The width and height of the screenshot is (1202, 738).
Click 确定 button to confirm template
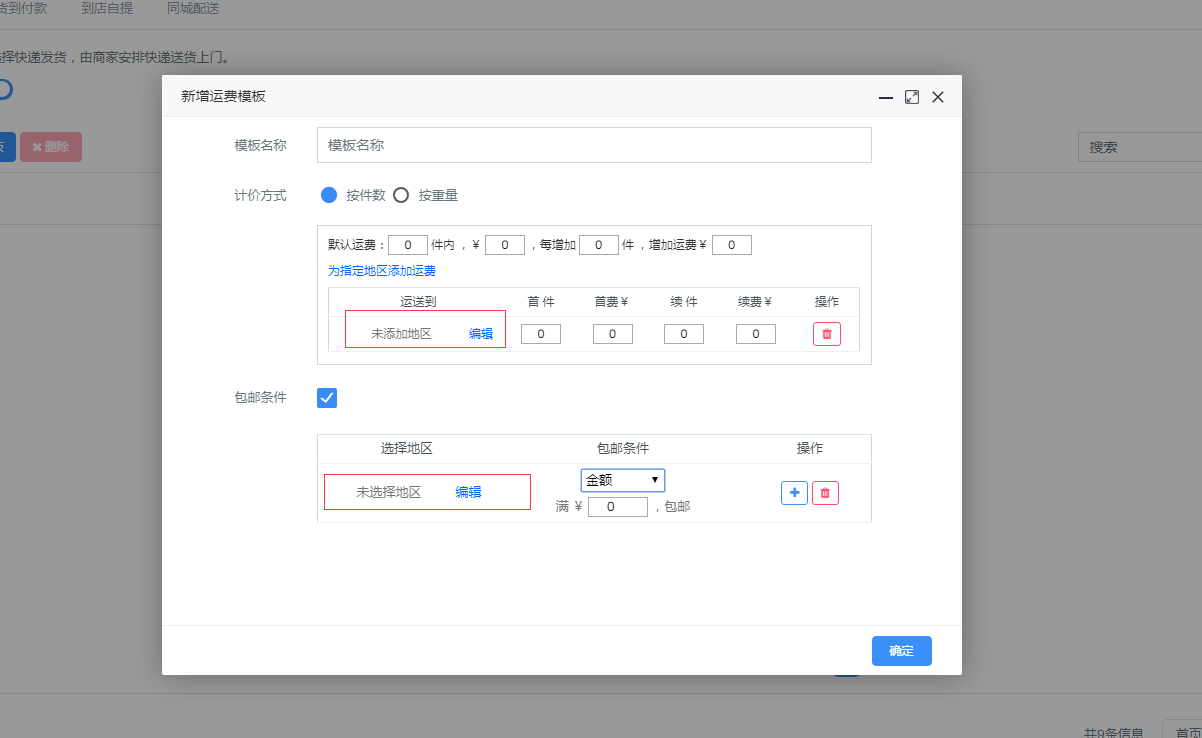coord(901,651)
